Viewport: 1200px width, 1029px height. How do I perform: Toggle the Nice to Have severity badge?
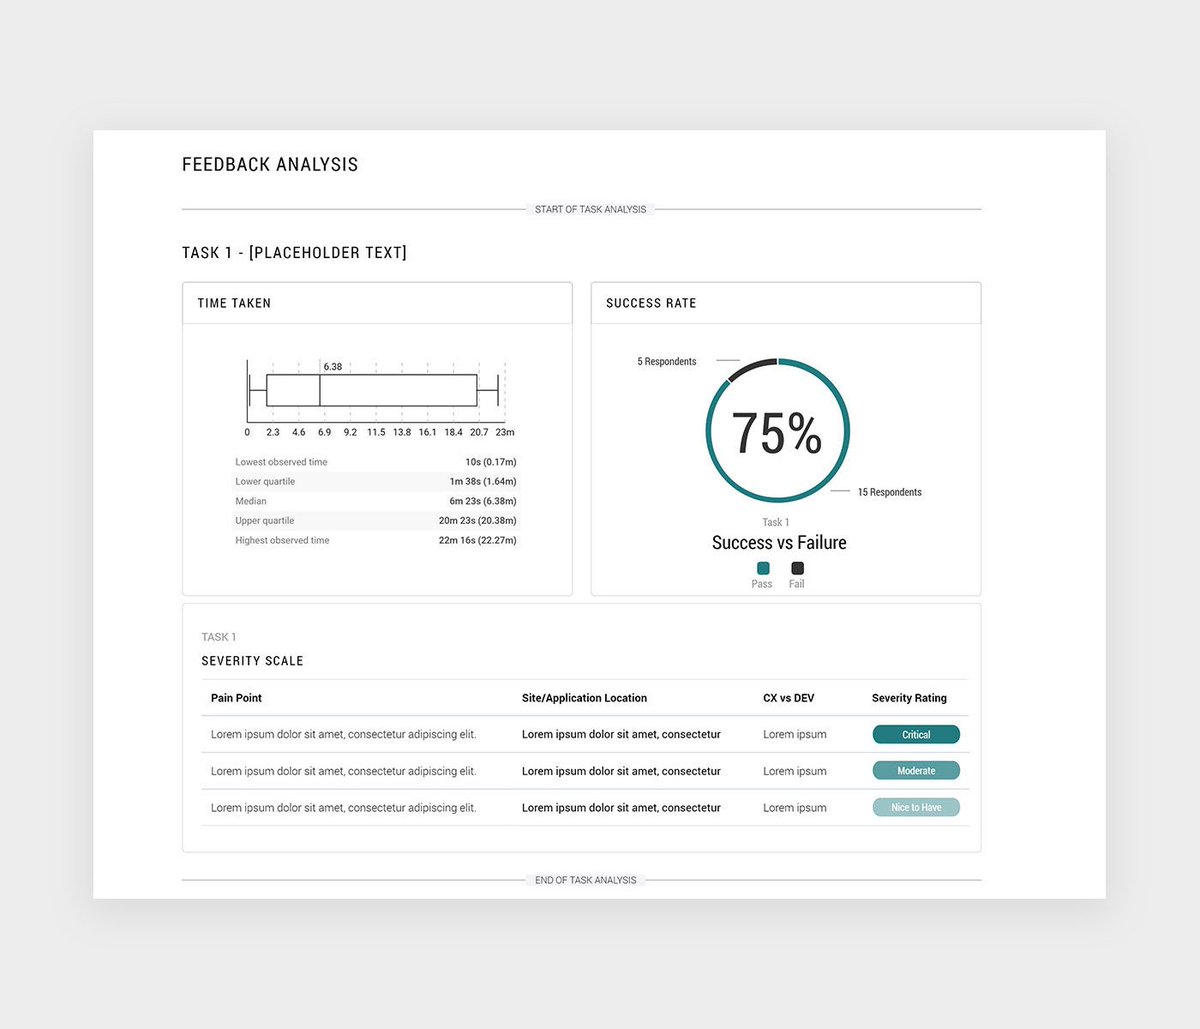coord(916,807)
